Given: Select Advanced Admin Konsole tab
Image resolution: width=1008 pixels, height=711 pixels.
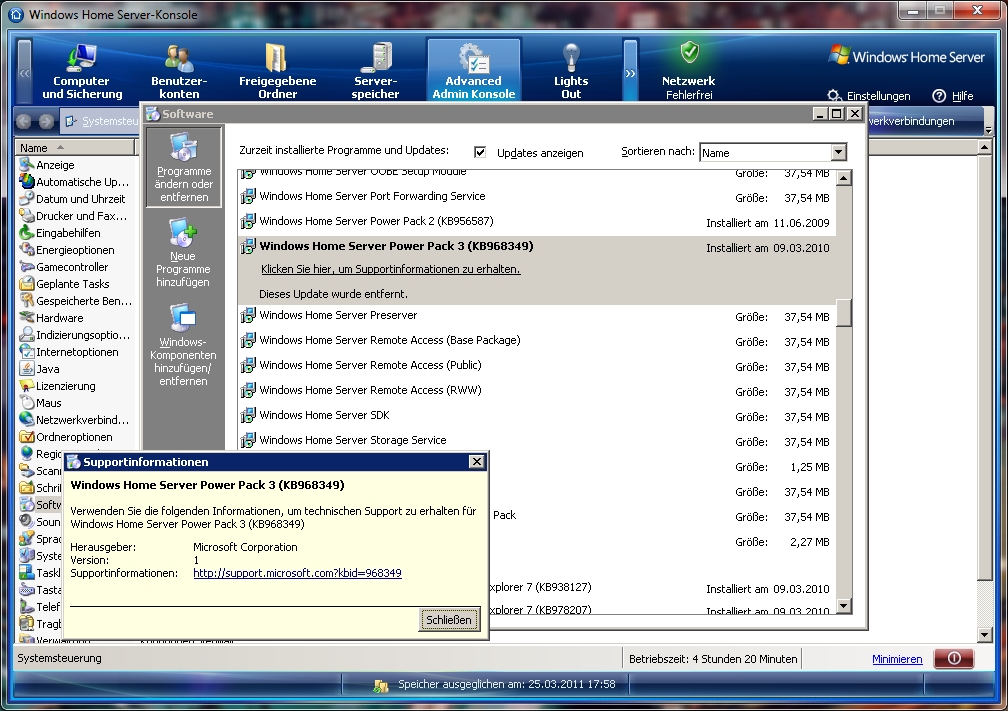Looking at the screenshot, I should (x=474, y=71).
